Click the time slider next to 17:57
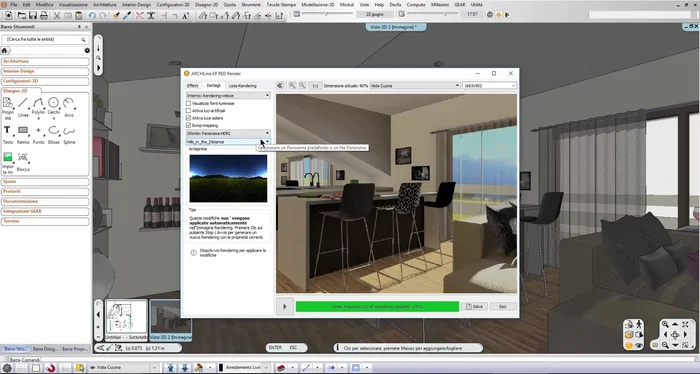The width and height of the screenshot is (700, 374). tap(432, 14)
